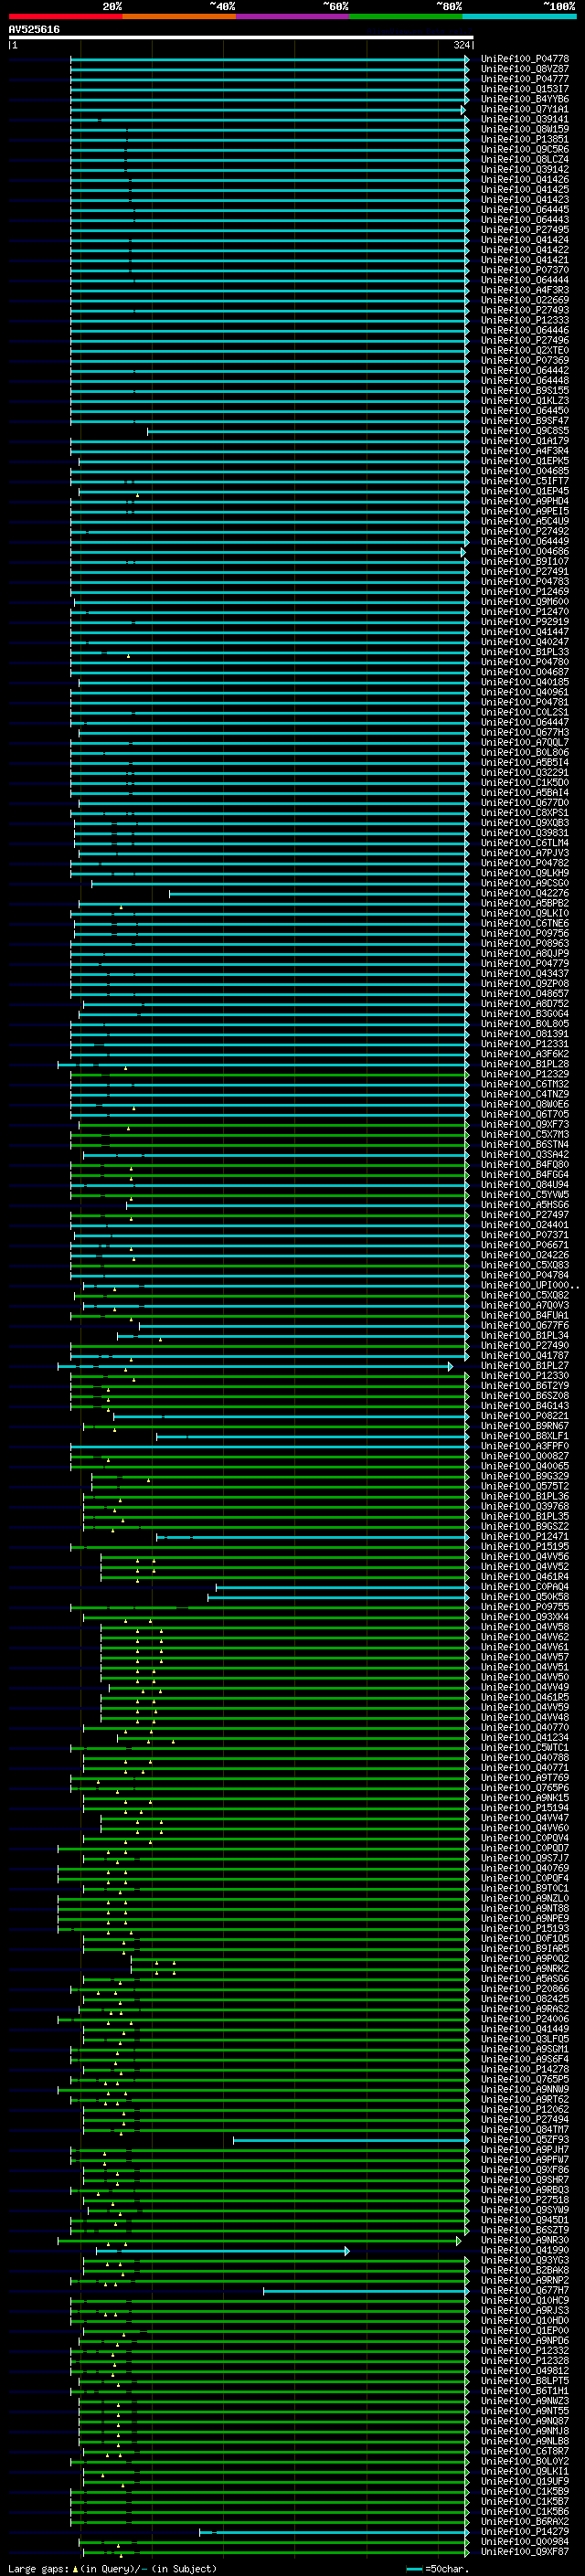Viewport: 585px width, 2576px height.
Task: Select hit label UniRef100_Q677F6
Action: pyautogui.click(x=525, y=1325)
